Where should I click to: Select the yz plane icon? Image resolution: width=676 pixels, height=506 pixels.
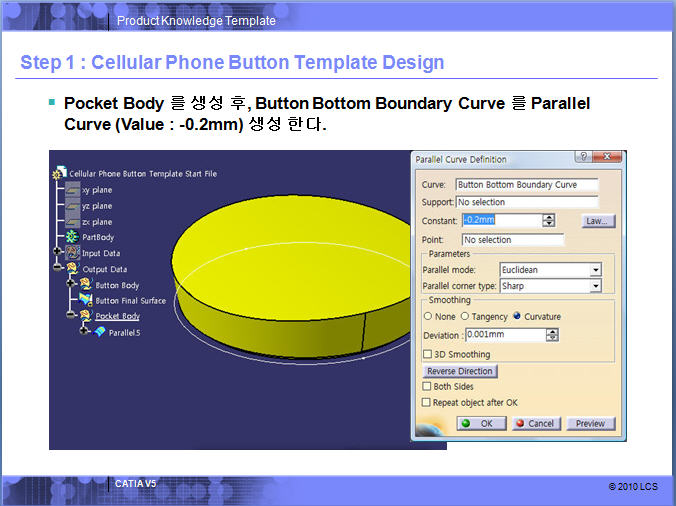72,205
